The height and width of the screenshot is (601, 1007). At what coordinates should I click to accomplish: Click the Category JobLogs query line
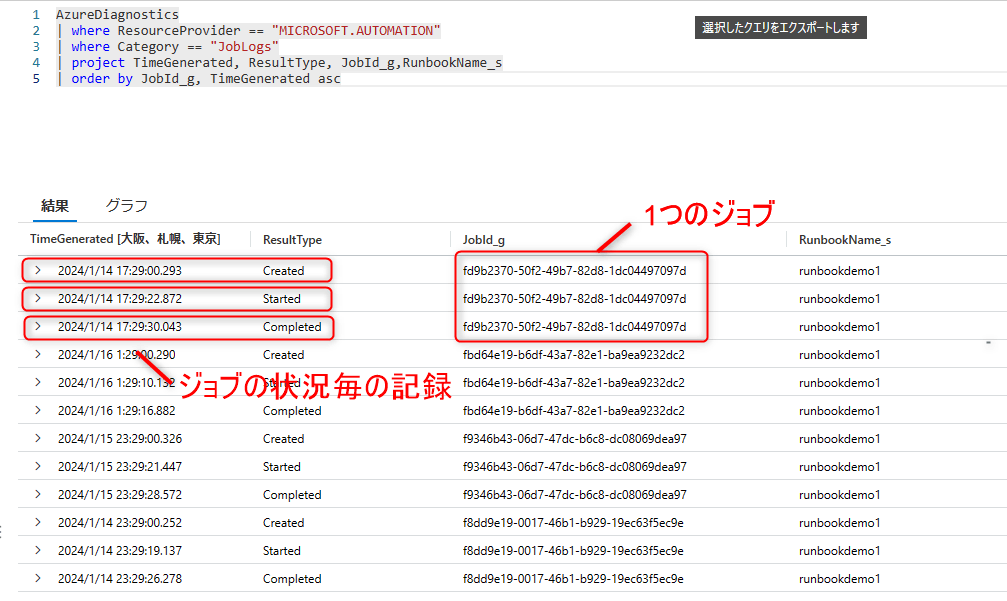(168, 46)
